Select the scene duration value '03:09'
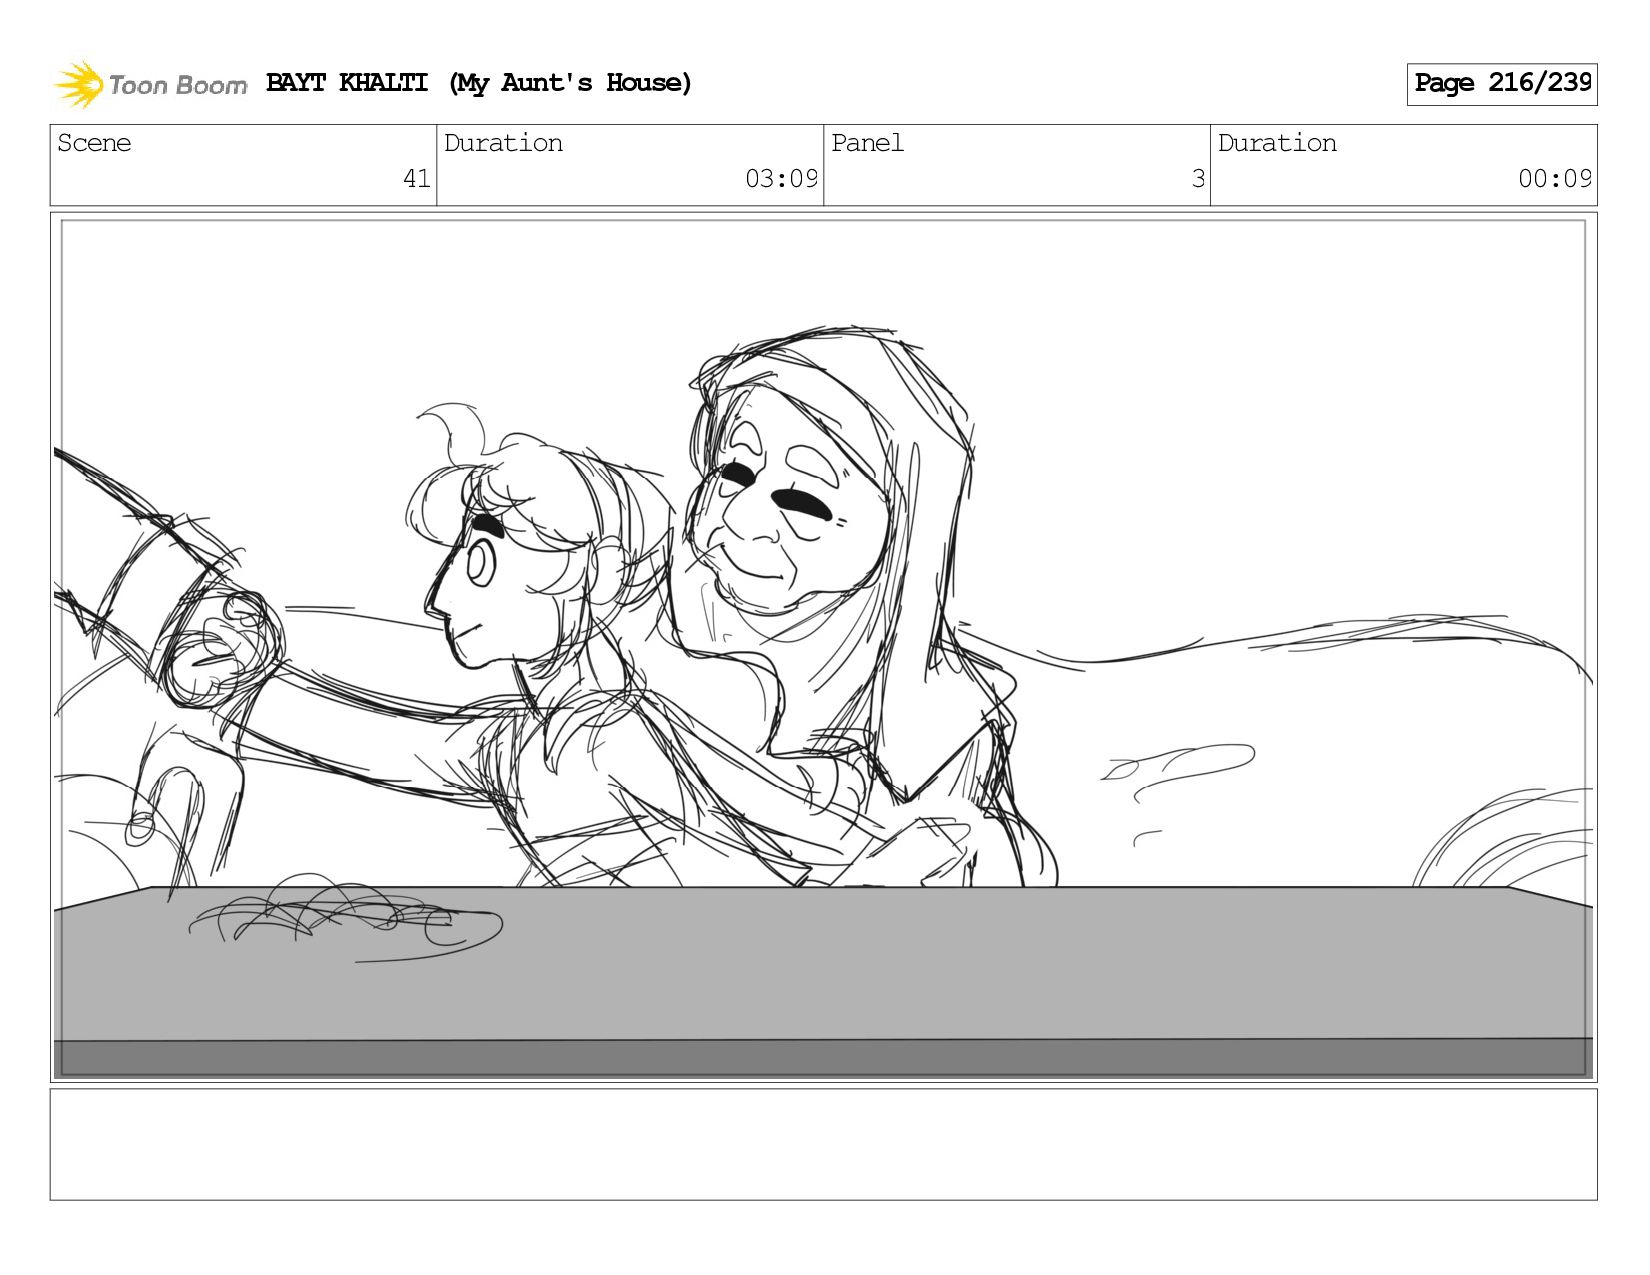The height and width of the screenshot is (1275, 1650). (781, 179)
